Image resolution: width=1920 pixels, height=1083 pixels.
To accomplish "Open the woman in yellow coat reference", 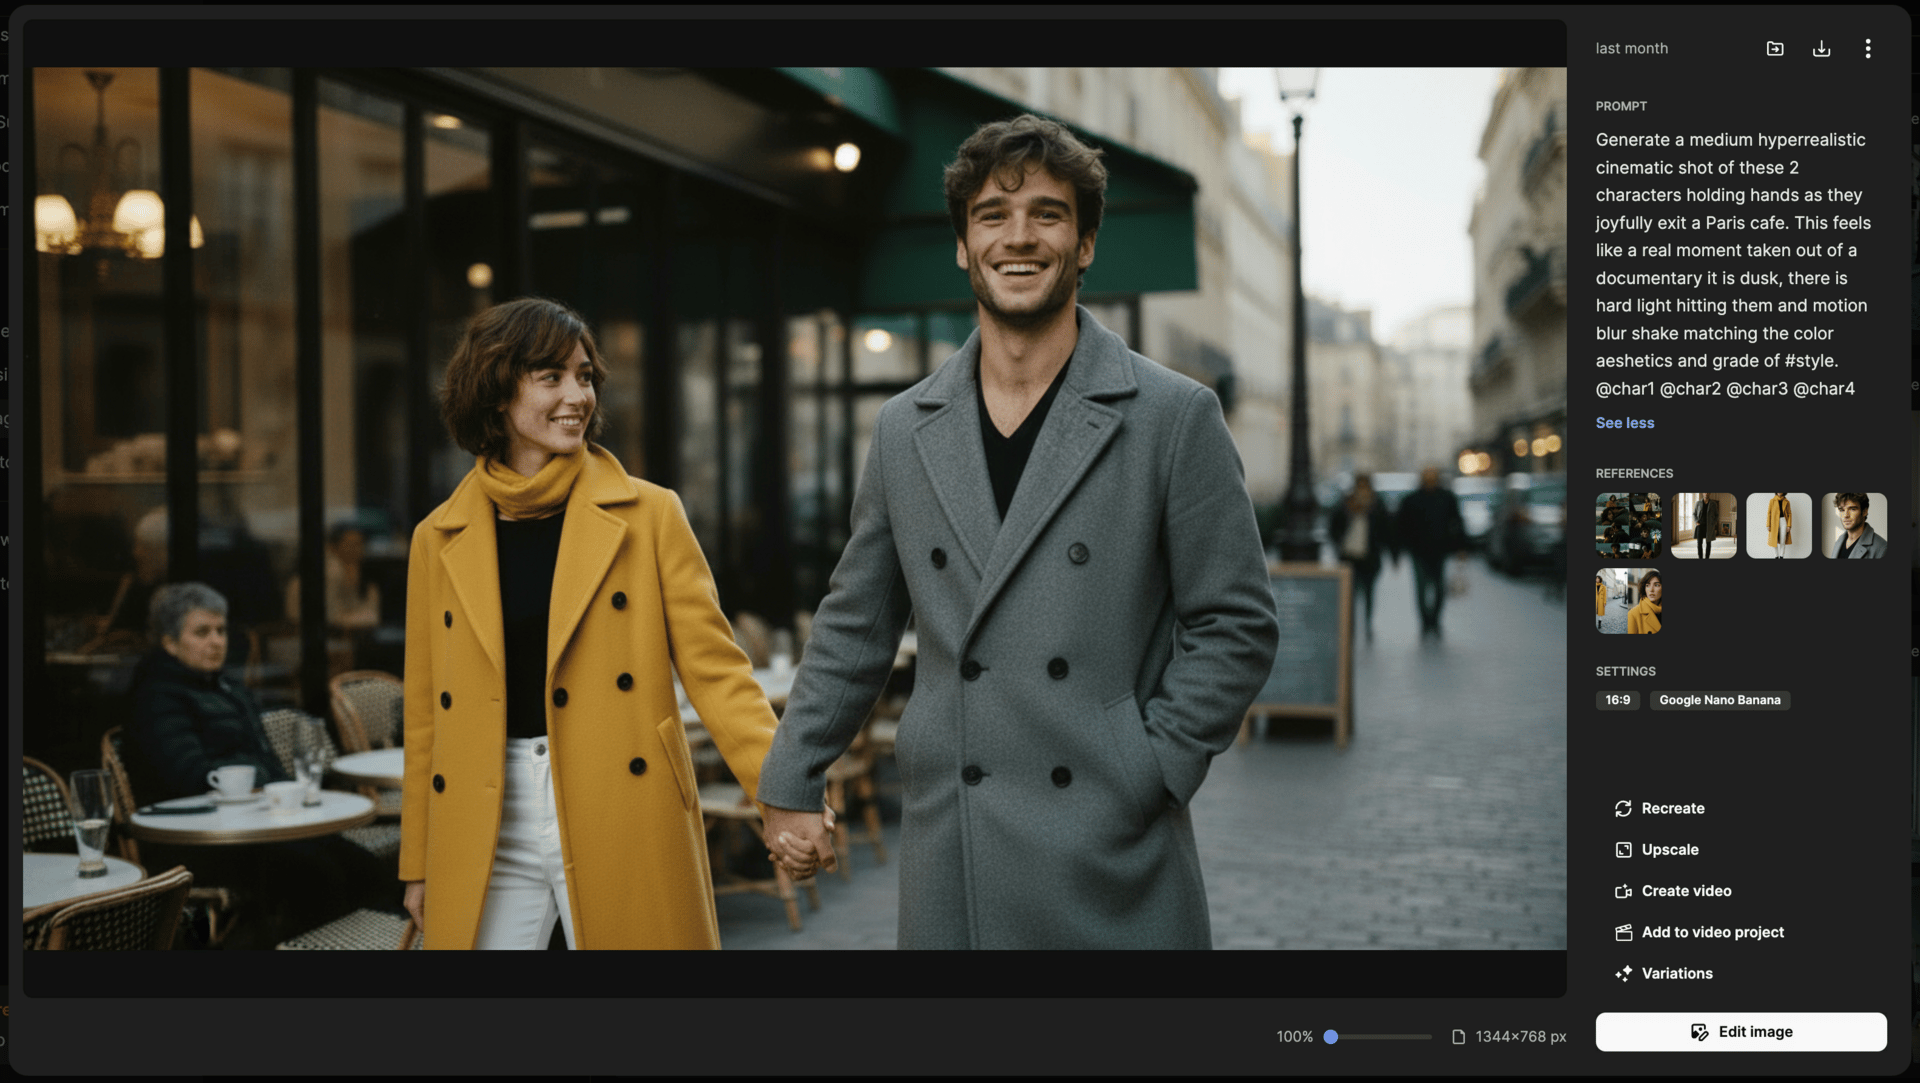I will click(x=1628, y=601).
